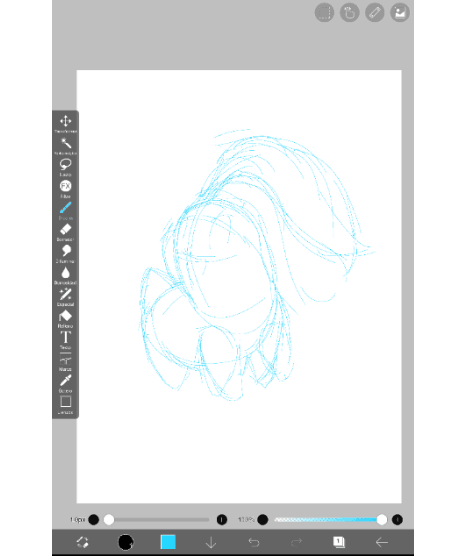Pick the Borrador eraser tool
This screenshot has height=556, width=466.
click(66, 232)
